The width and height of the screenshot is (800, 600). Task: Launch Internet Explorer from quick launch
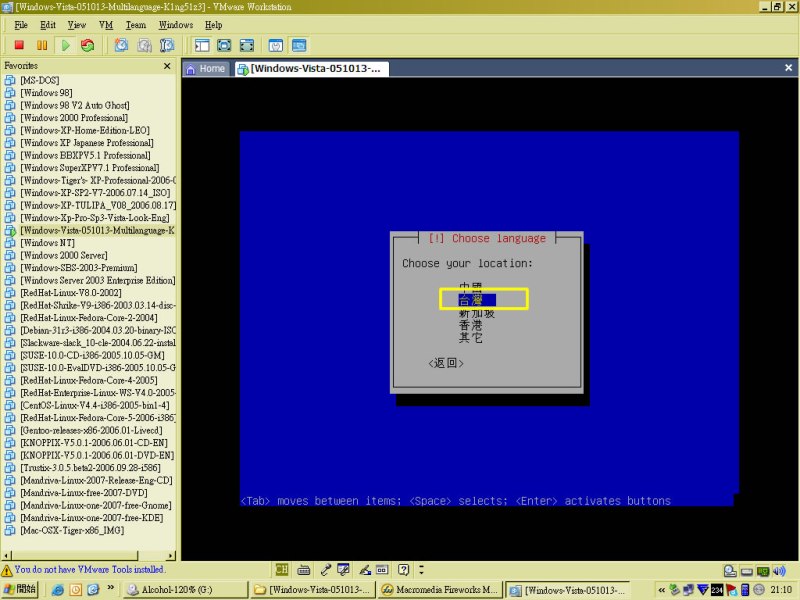(x=58, y=590)
